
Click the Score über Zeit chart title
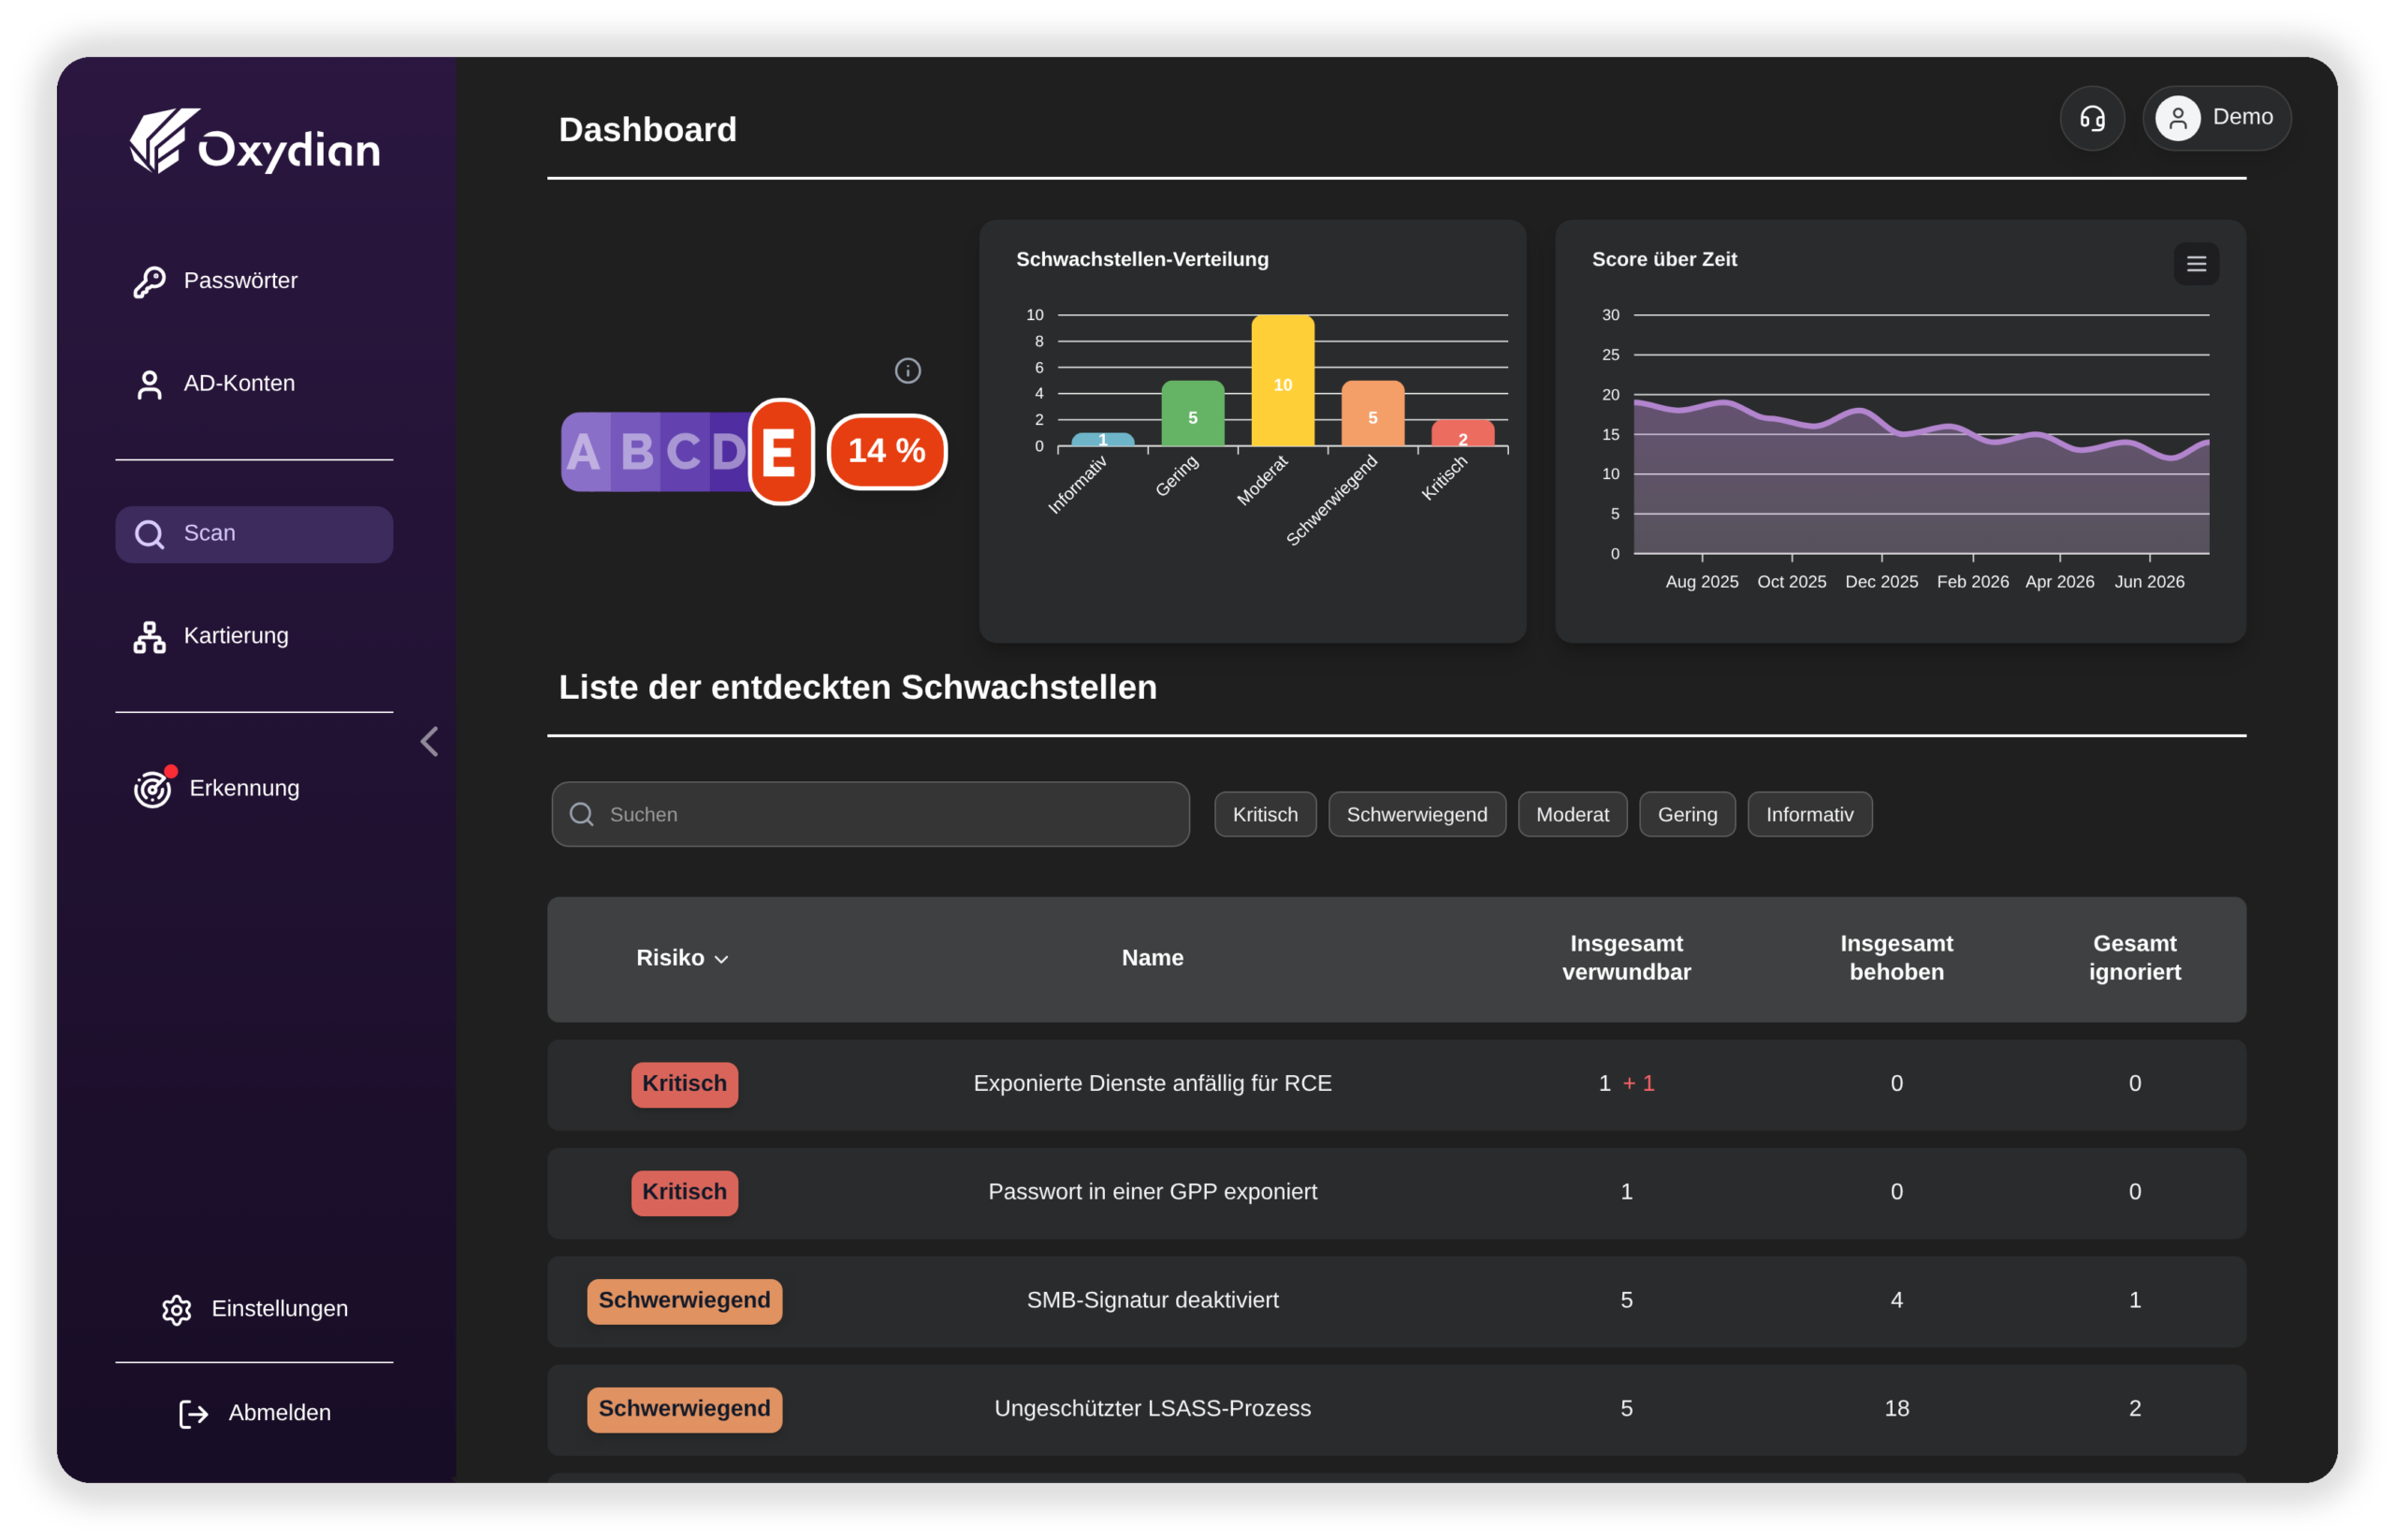point(1664,259)
